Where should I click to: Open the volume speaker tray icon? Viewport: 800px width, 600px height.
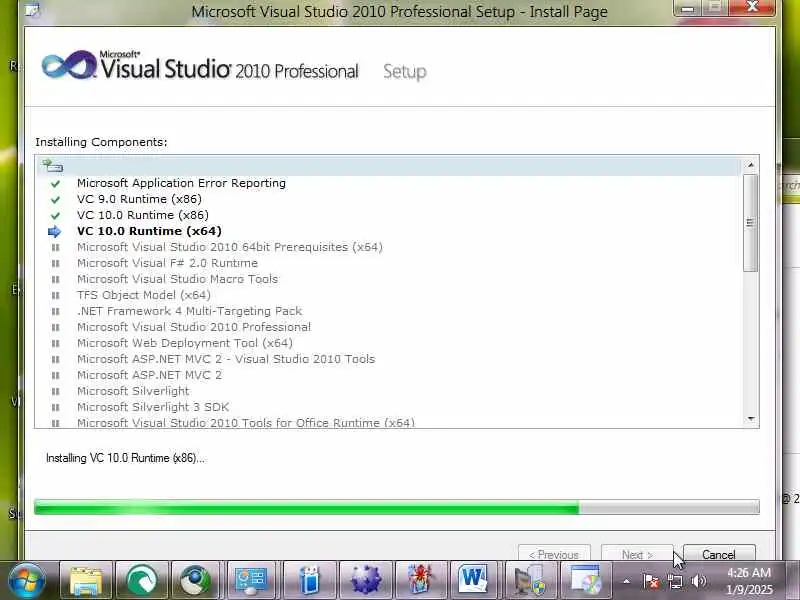(699, 581)
